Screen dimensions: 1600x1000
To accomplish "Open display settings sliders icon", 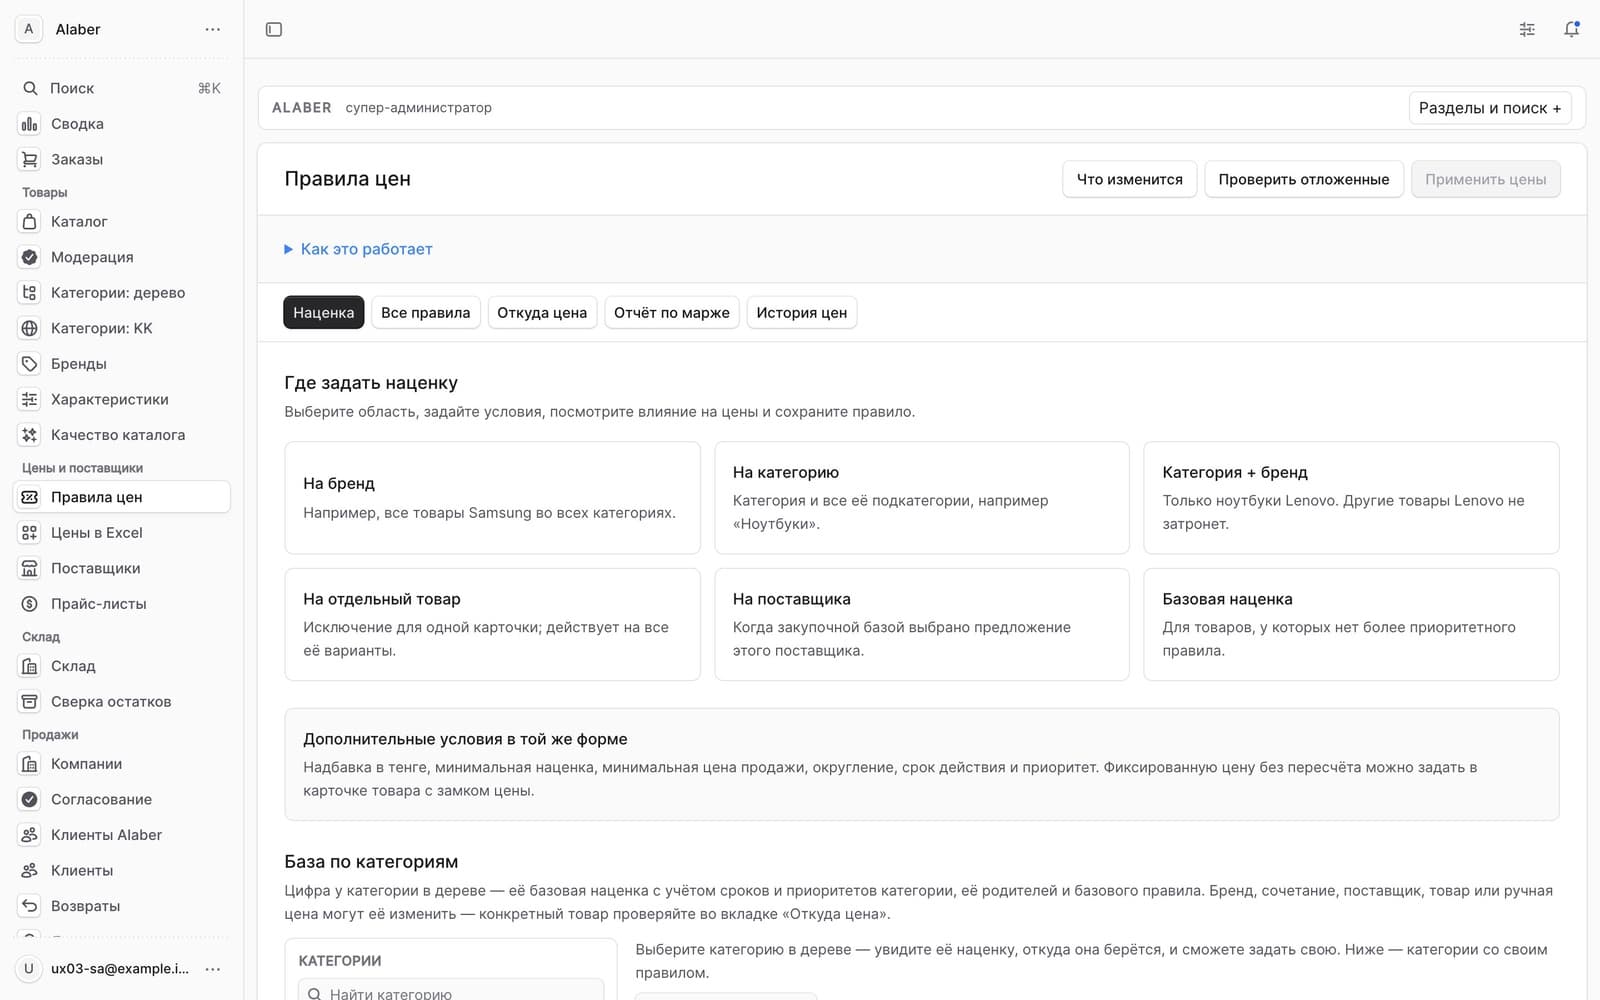I will 1527,29.
